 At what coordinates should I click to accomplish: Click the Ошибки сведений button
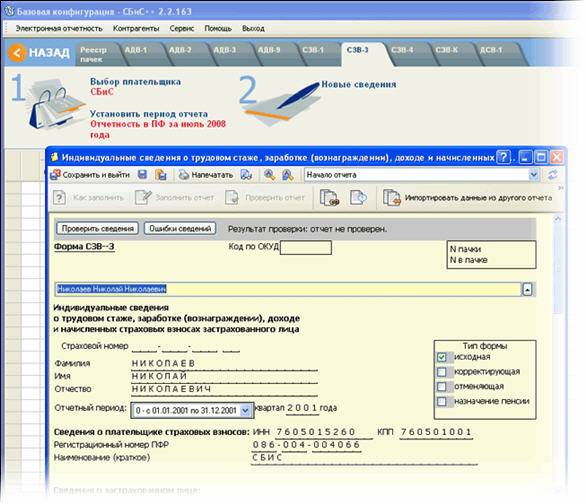(x=180, y=228)
